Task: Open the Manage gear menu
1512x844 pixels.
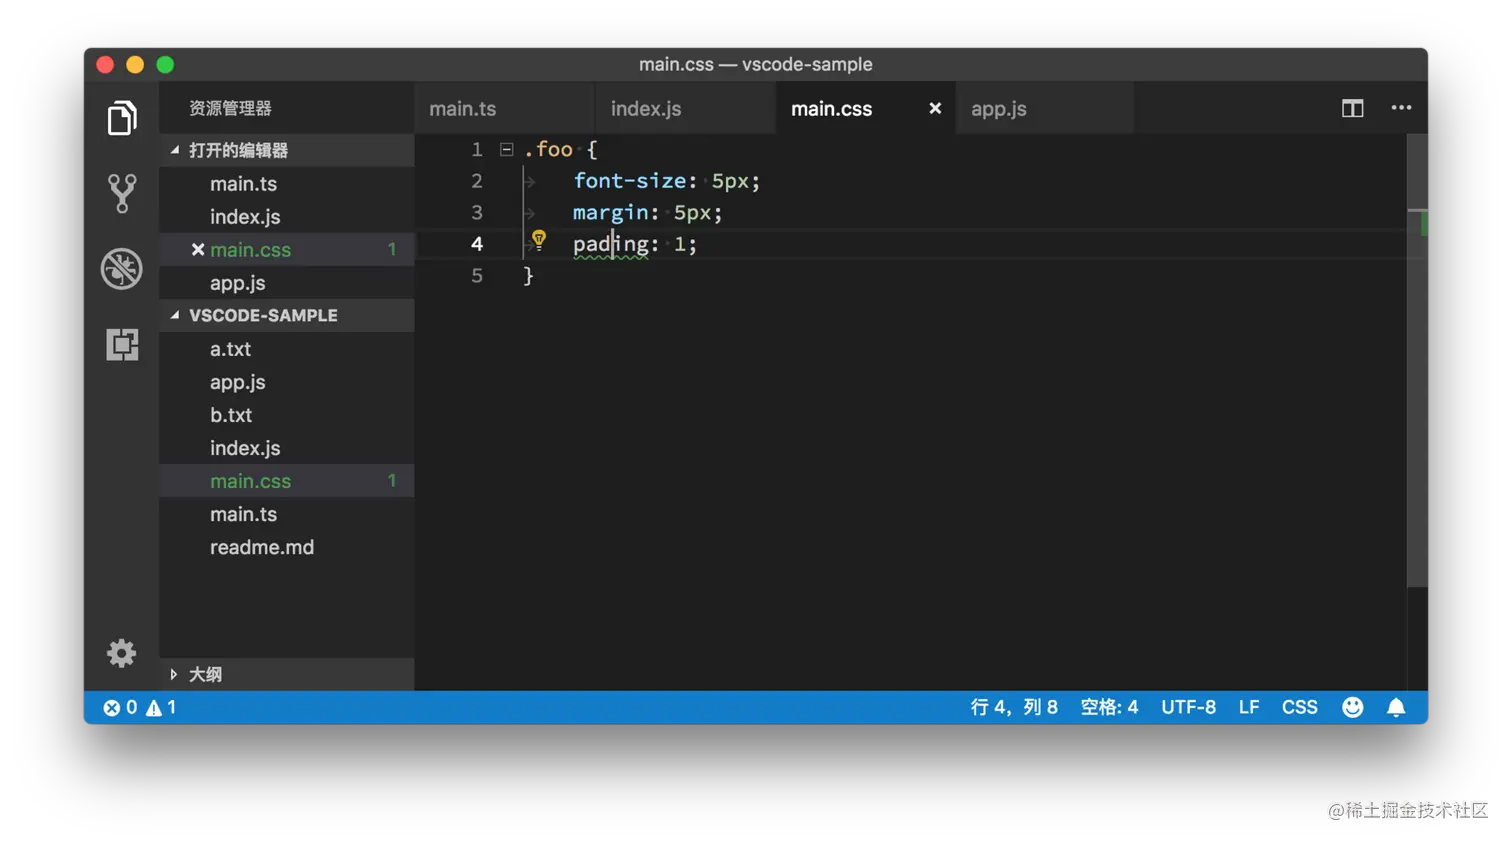Action: click(x=122, y=653)
